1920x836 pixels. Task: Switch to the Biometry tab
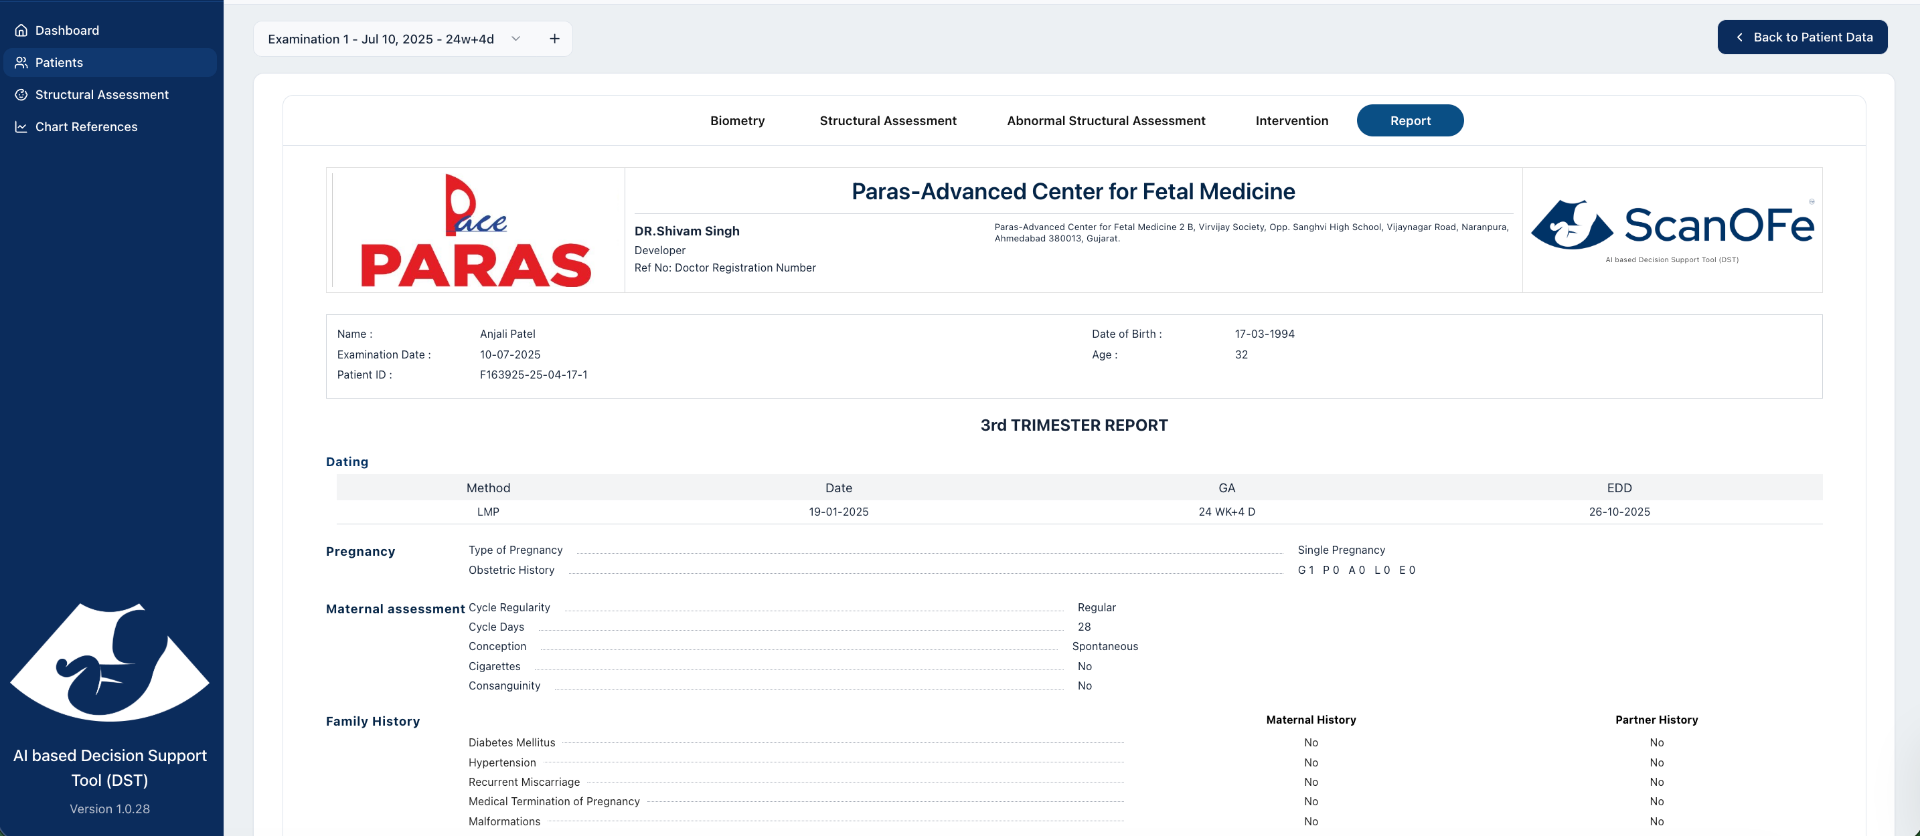737,121
